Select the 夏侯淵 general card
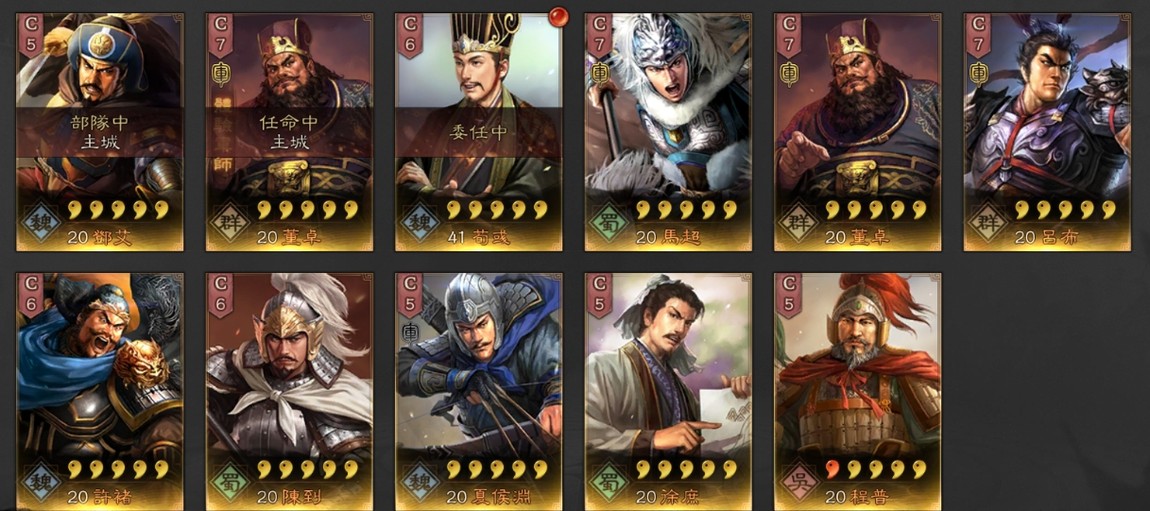The height and width of the screenshot is (511, 1150). pos(479,391)
